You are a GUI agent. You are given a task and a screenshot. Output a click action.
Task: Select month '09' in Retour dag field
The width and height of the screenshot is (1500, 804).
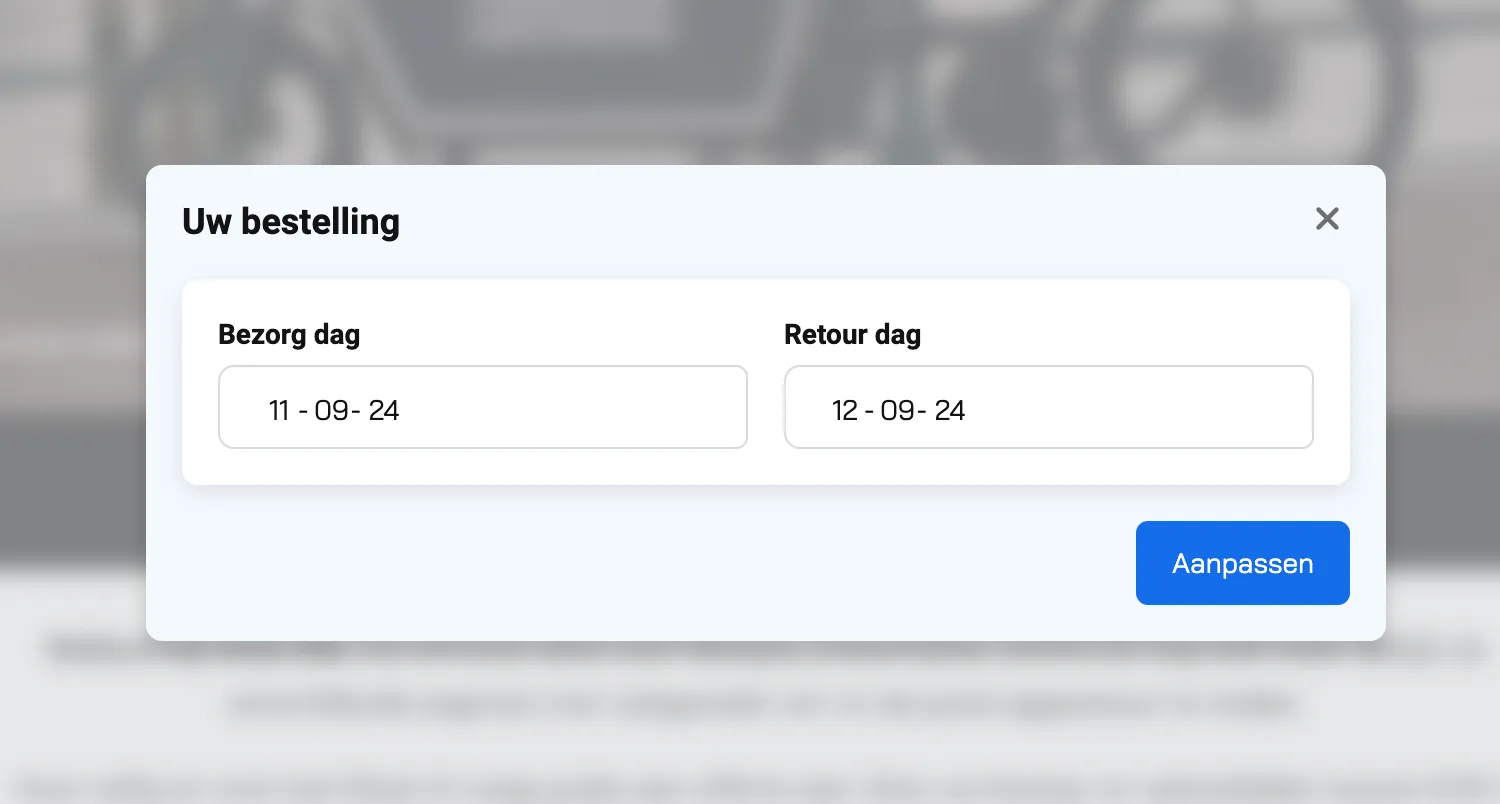(897, 410)
